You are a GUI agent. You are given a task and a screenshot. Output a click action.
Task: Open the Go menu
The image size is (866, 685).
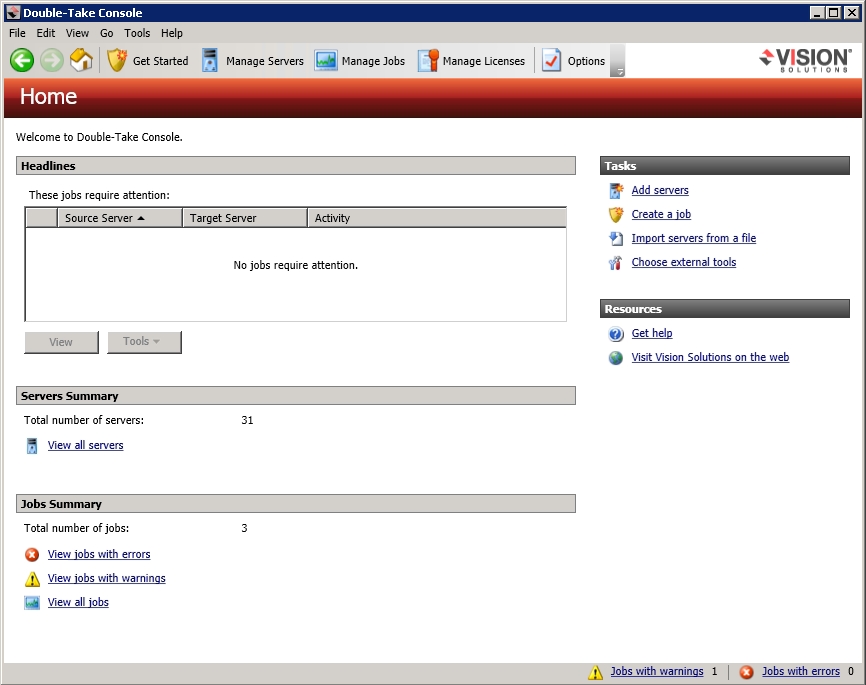pos(107,33)
